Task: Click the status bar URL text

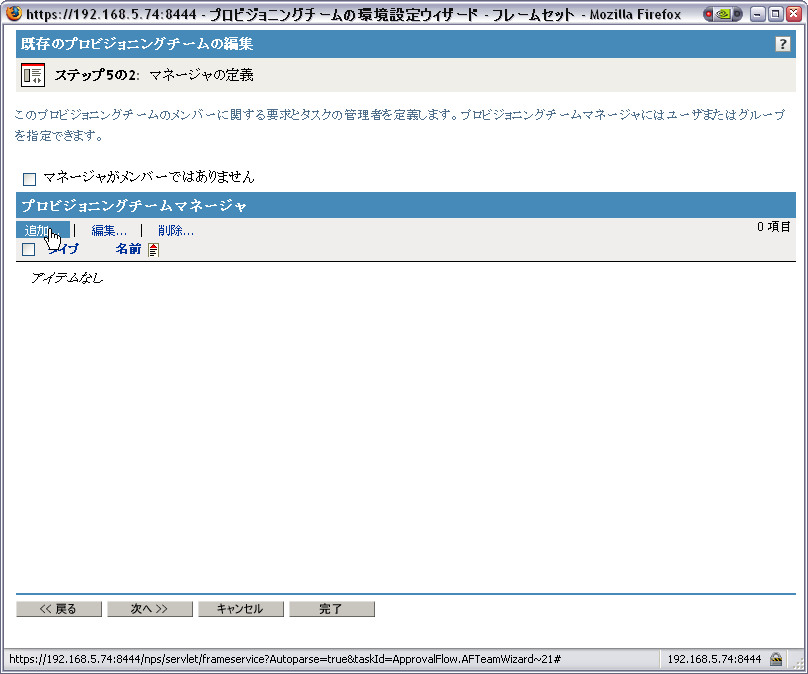Action: tap(285, 659)
